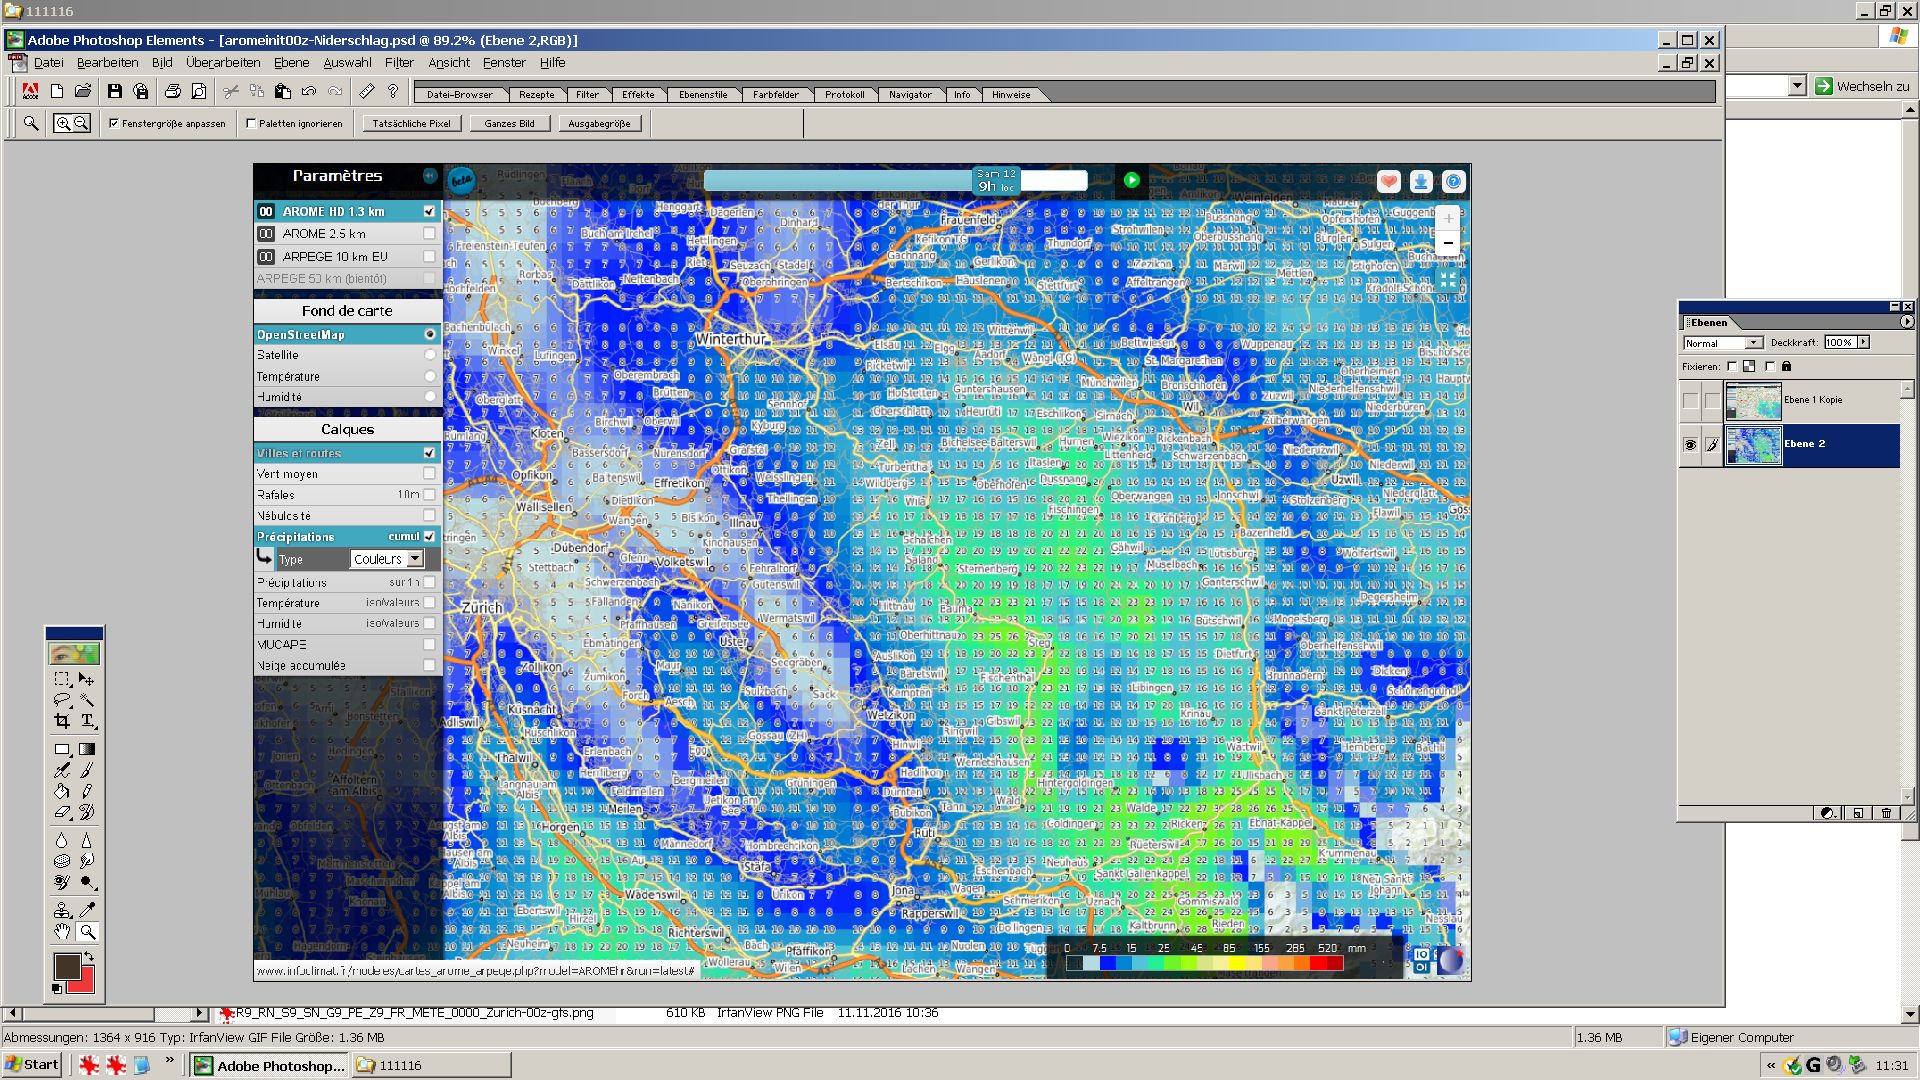Image resolution: width=1920 pixels, height=1080 pixels.
Task: Click the Print icon in toolbar
Action: click(172, 91)
